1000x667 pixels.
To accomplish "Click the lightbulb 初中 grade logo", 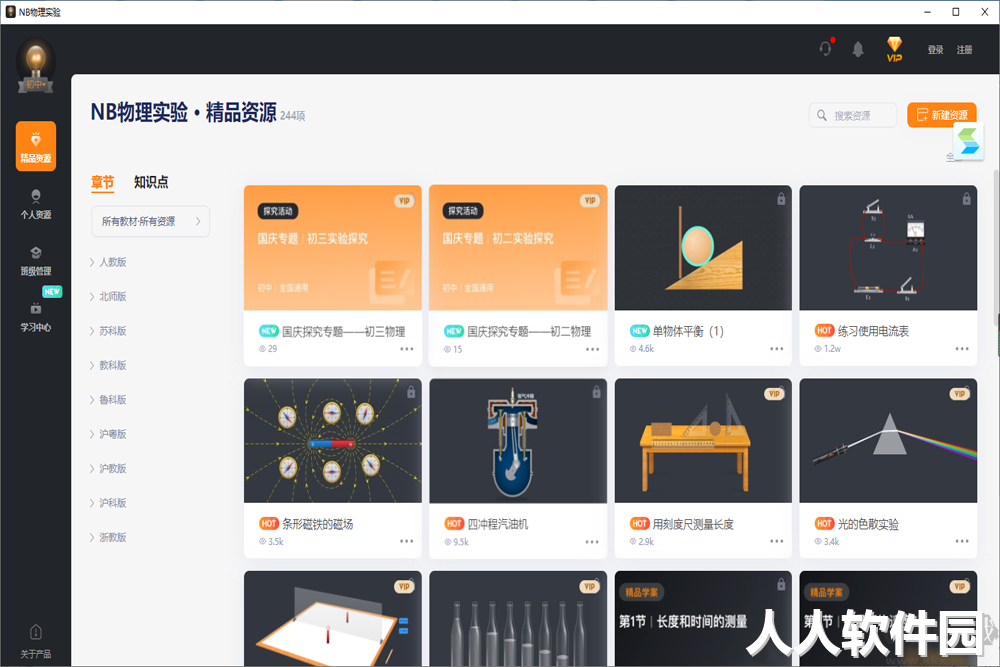I will coord(36,66).
